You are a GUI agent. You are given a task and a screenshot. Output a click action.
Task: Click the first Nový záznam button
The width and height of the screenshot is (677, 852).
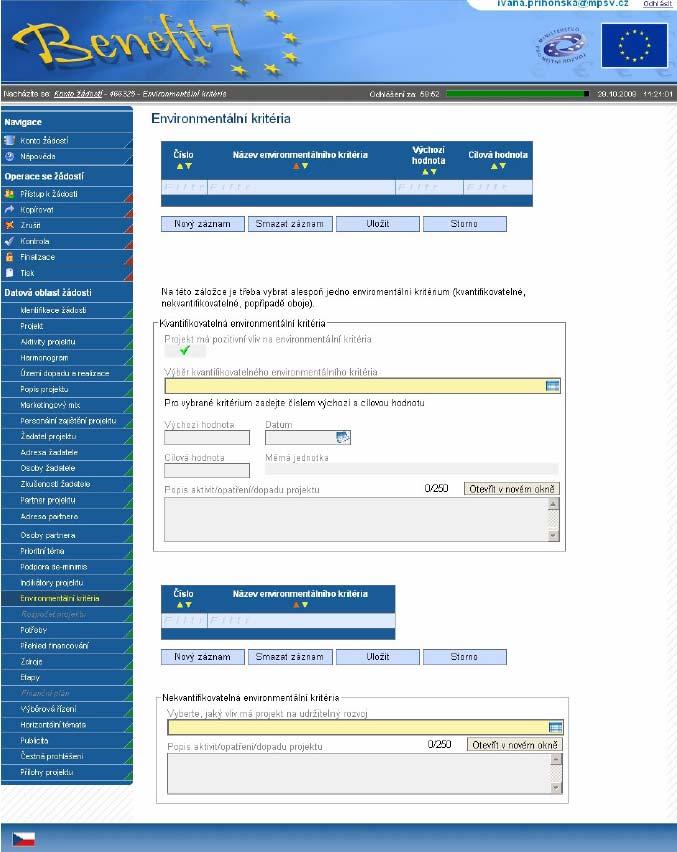click(x=203, y=224)
